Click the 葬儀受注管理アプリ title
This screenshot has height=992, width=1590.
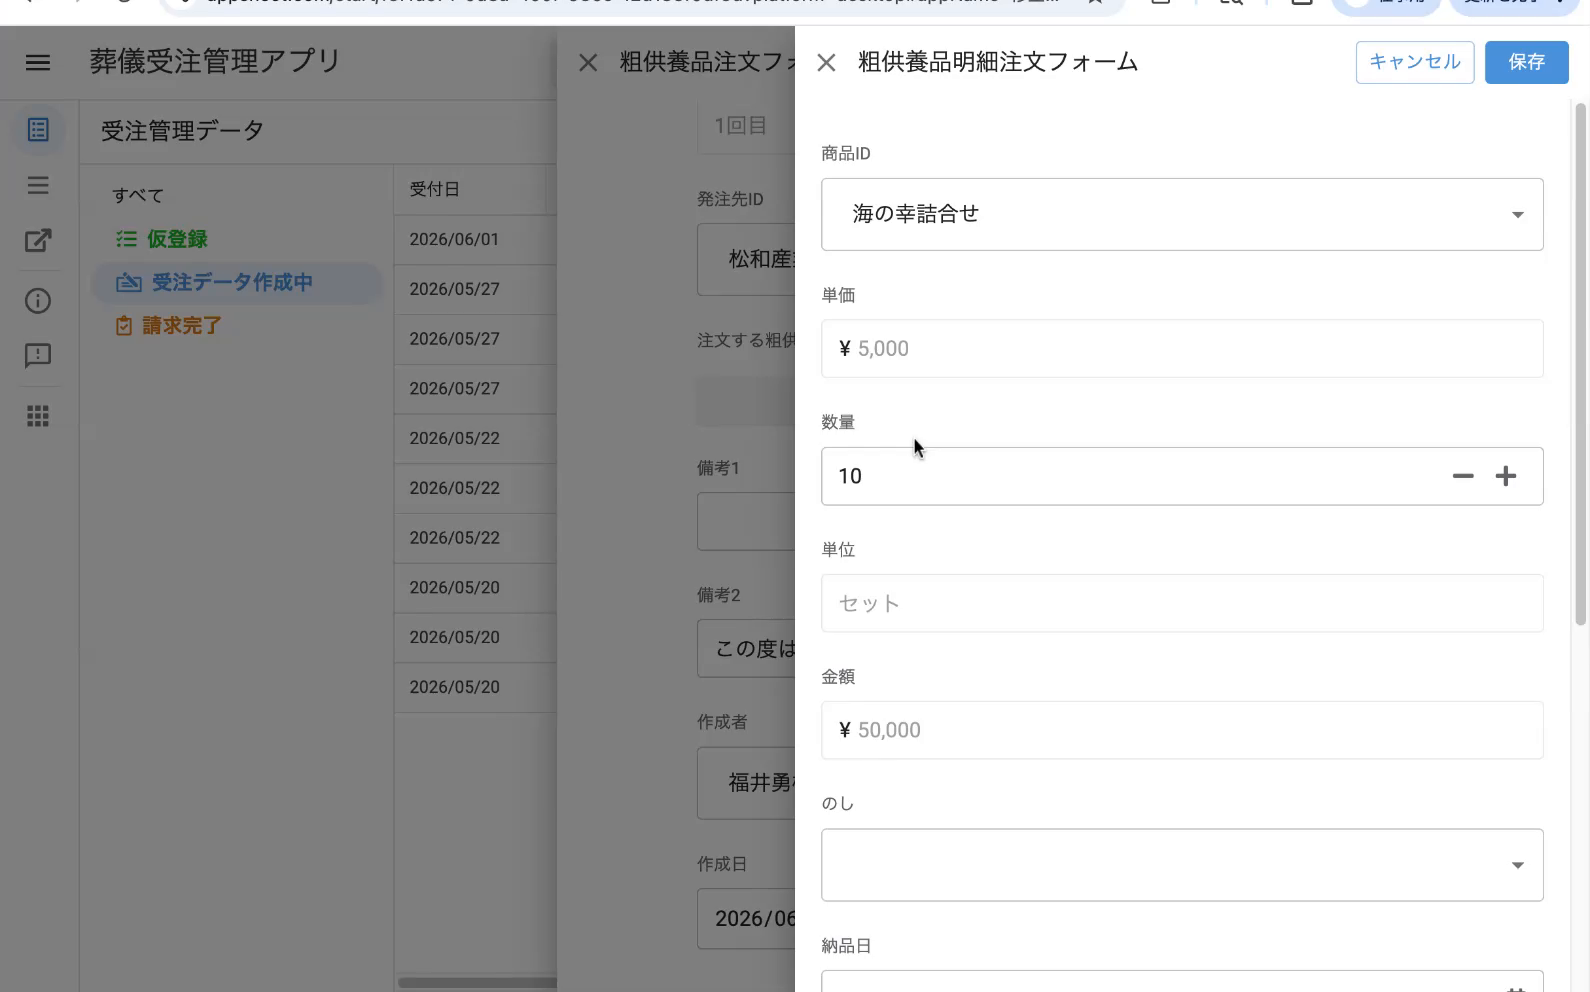point(215,61)
